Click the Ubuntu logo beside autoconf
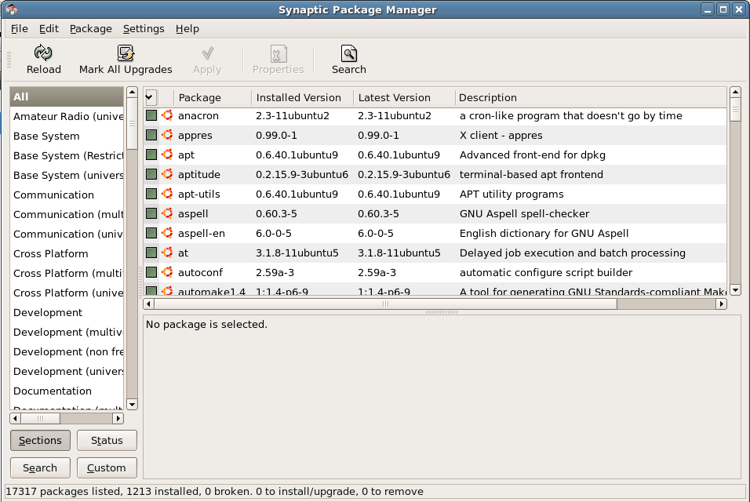This screenshot has width=750, height=502. coord(167,272)
